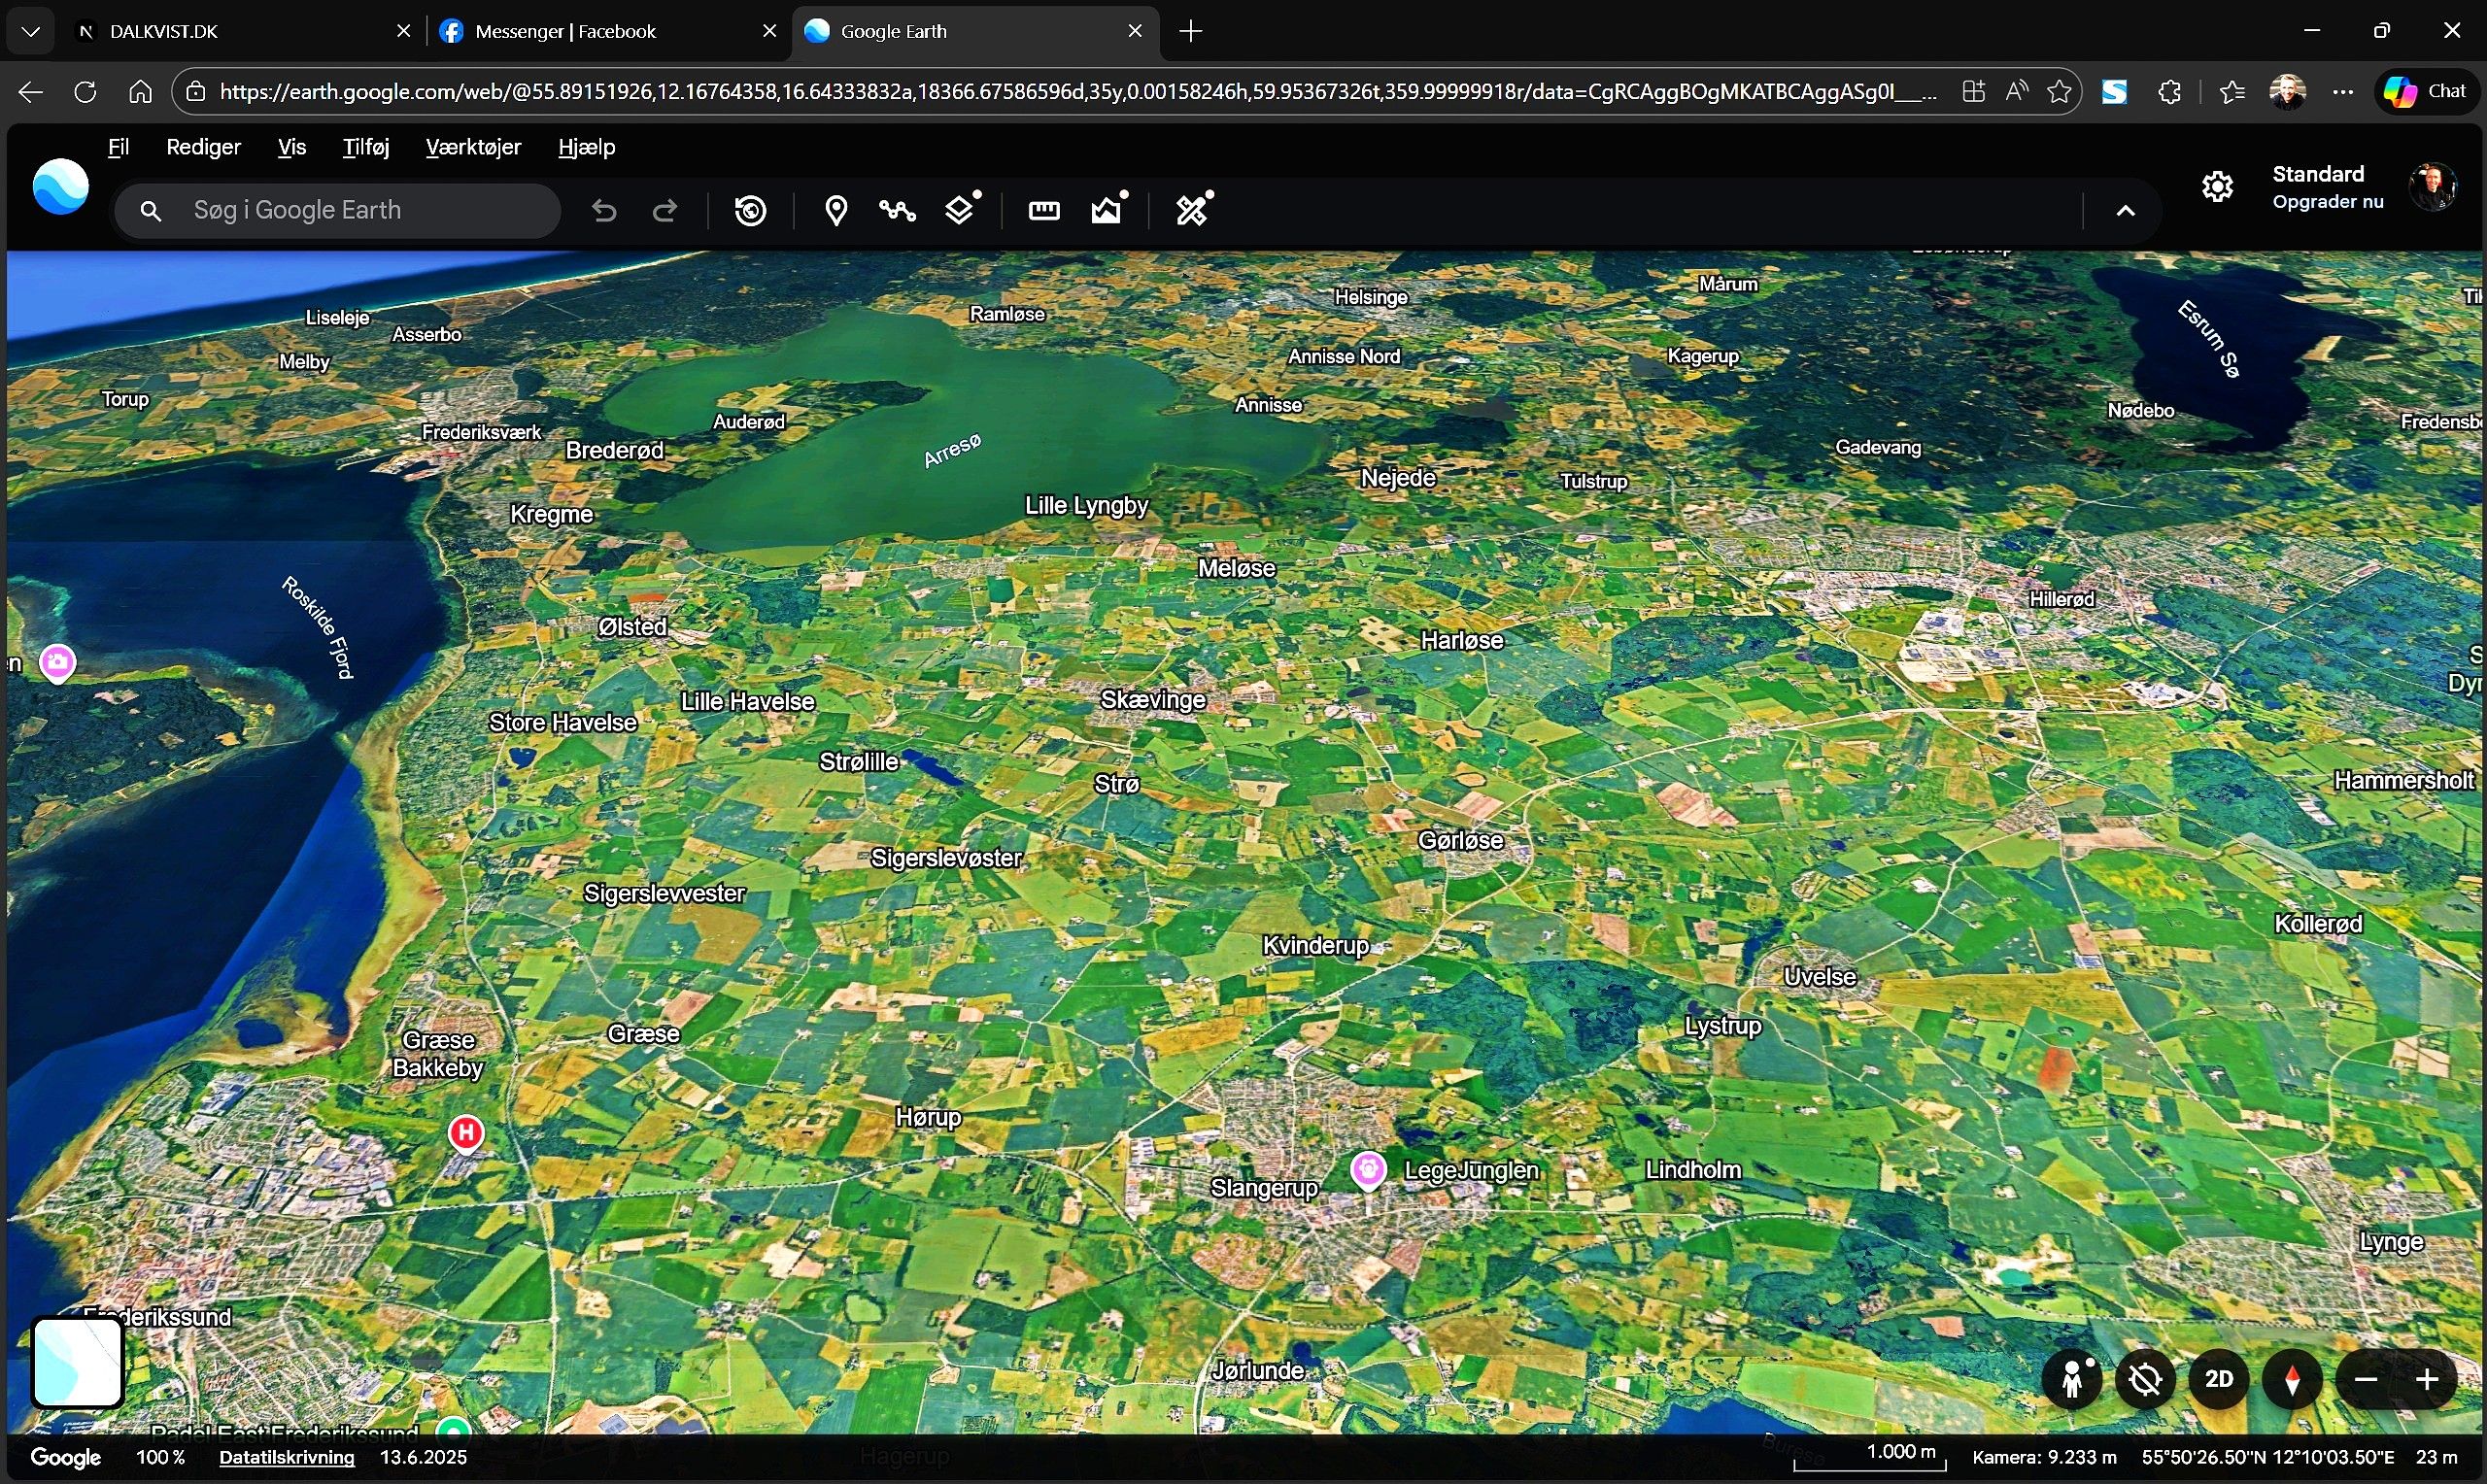Zoom in with the plus control
This screenshot has width=2487, height=1484.
2427,1380
